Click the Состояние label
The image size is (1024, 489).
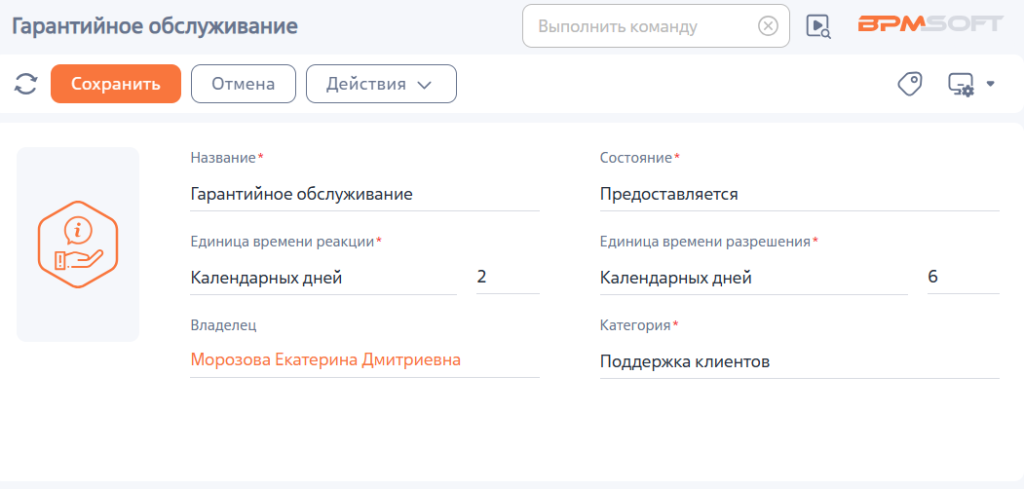coord(636,158)
